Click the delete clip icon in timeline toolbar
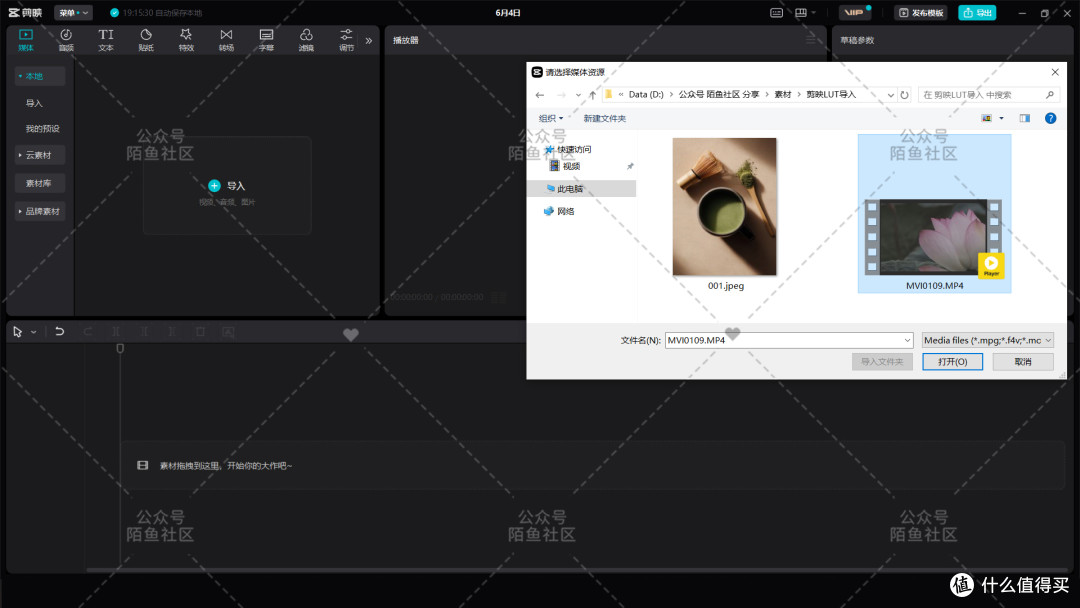The width and height of the screenshot is (1080, 608). (x=200, y=332)
